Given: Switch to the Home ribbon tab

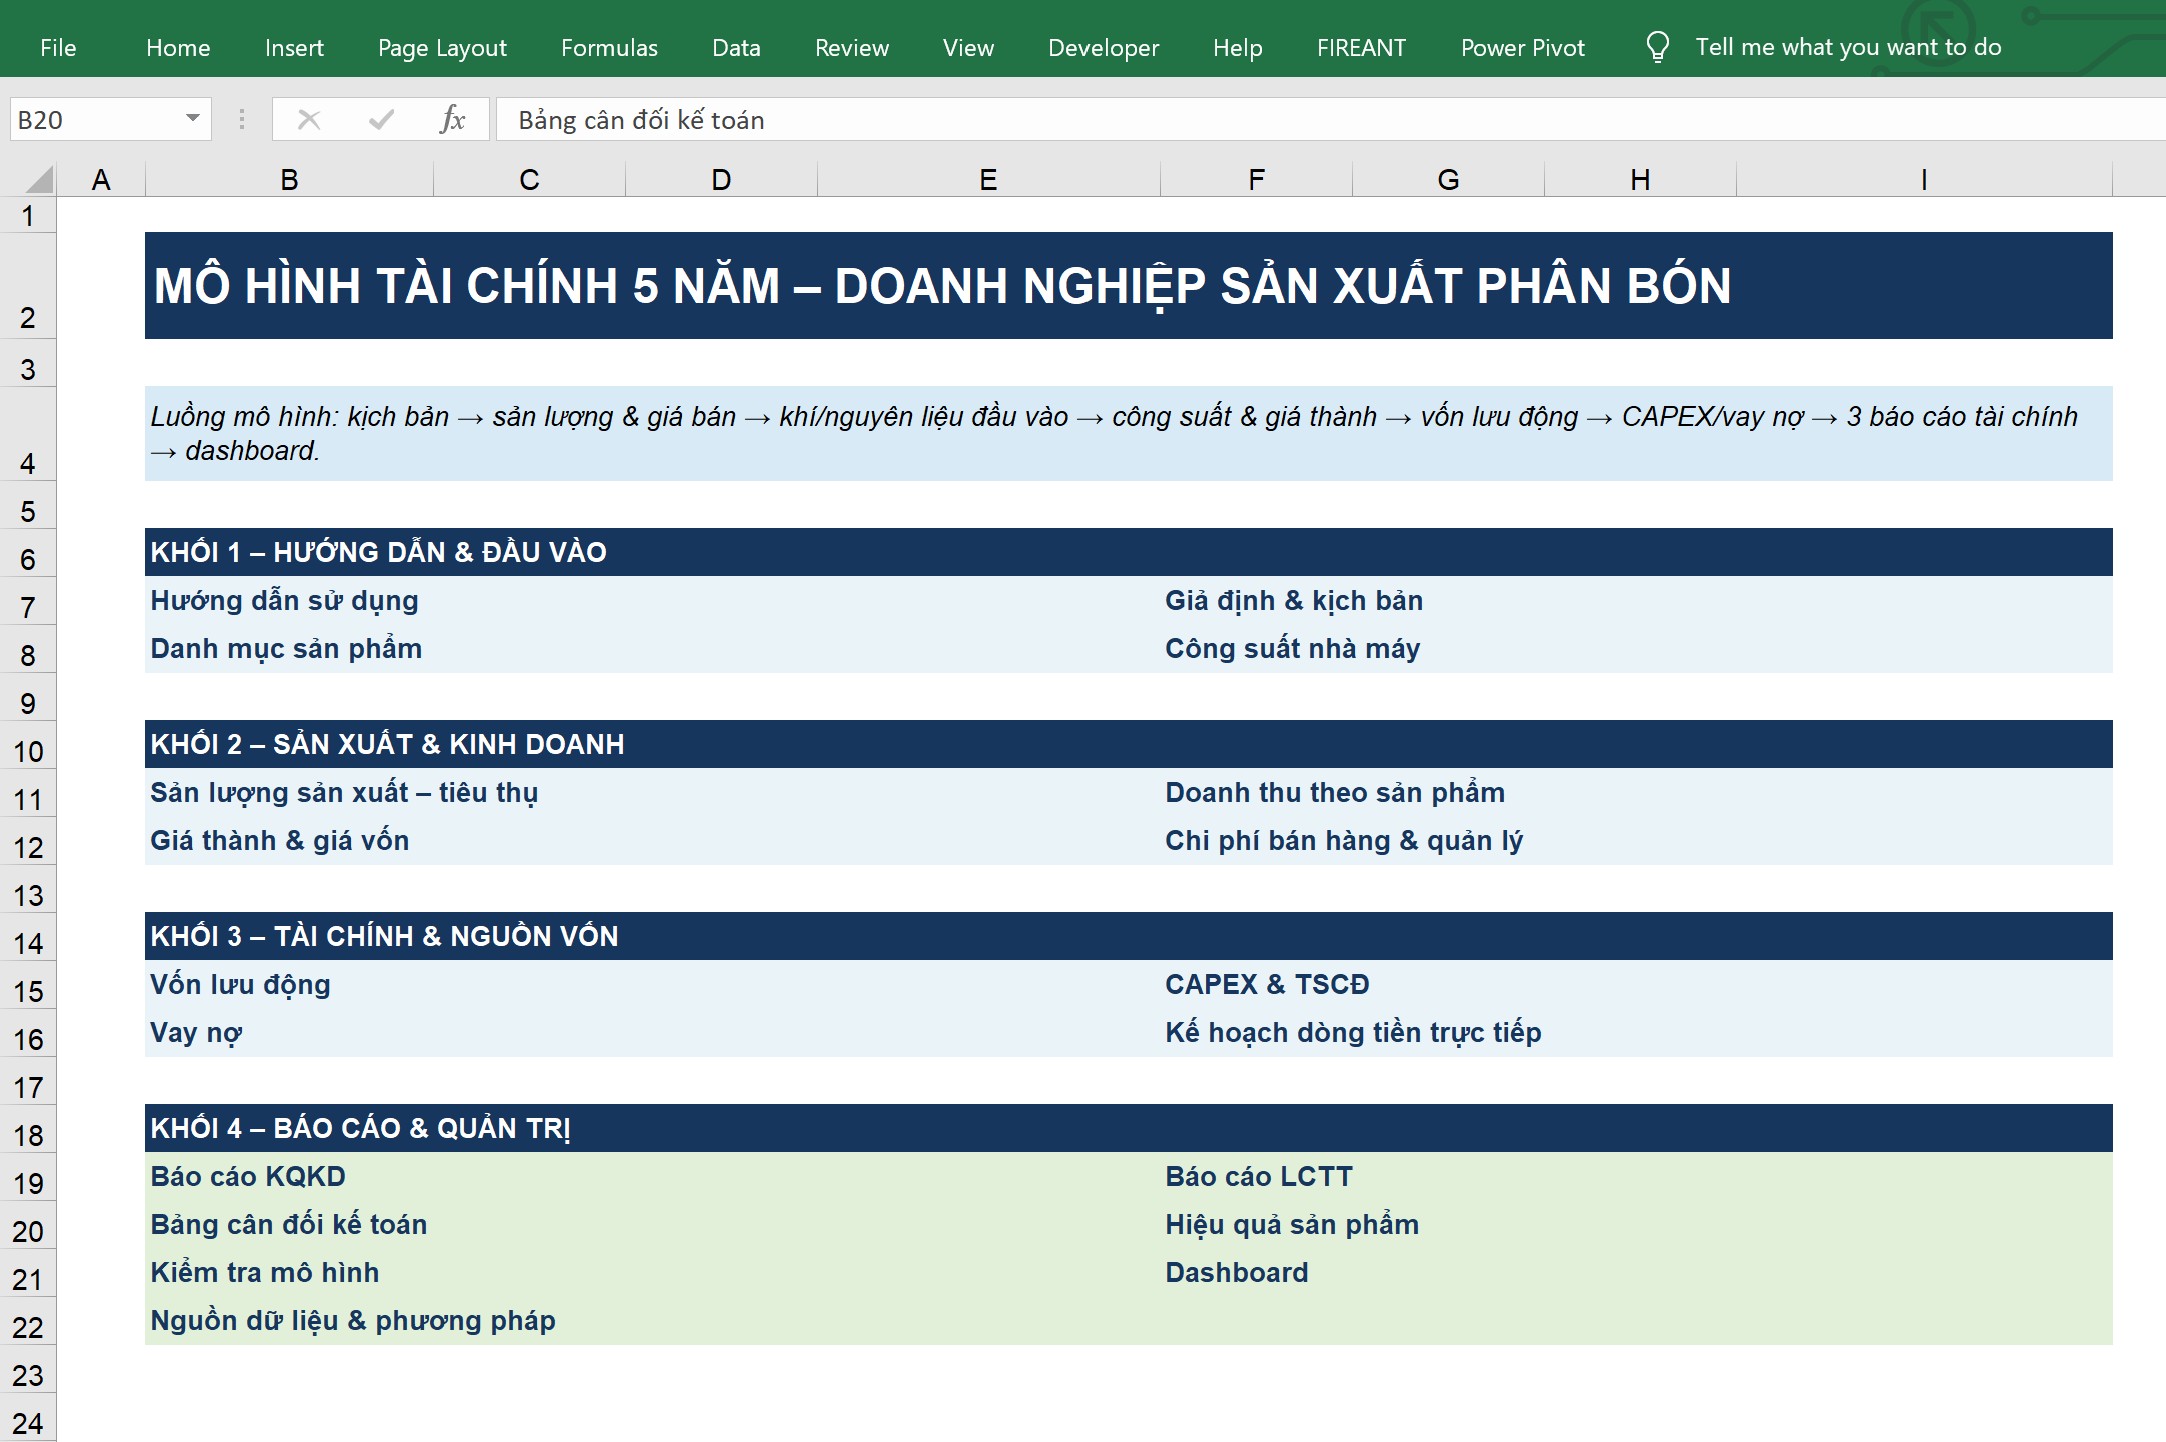Looking at the screenshot, I should click(x=178, y=47).
